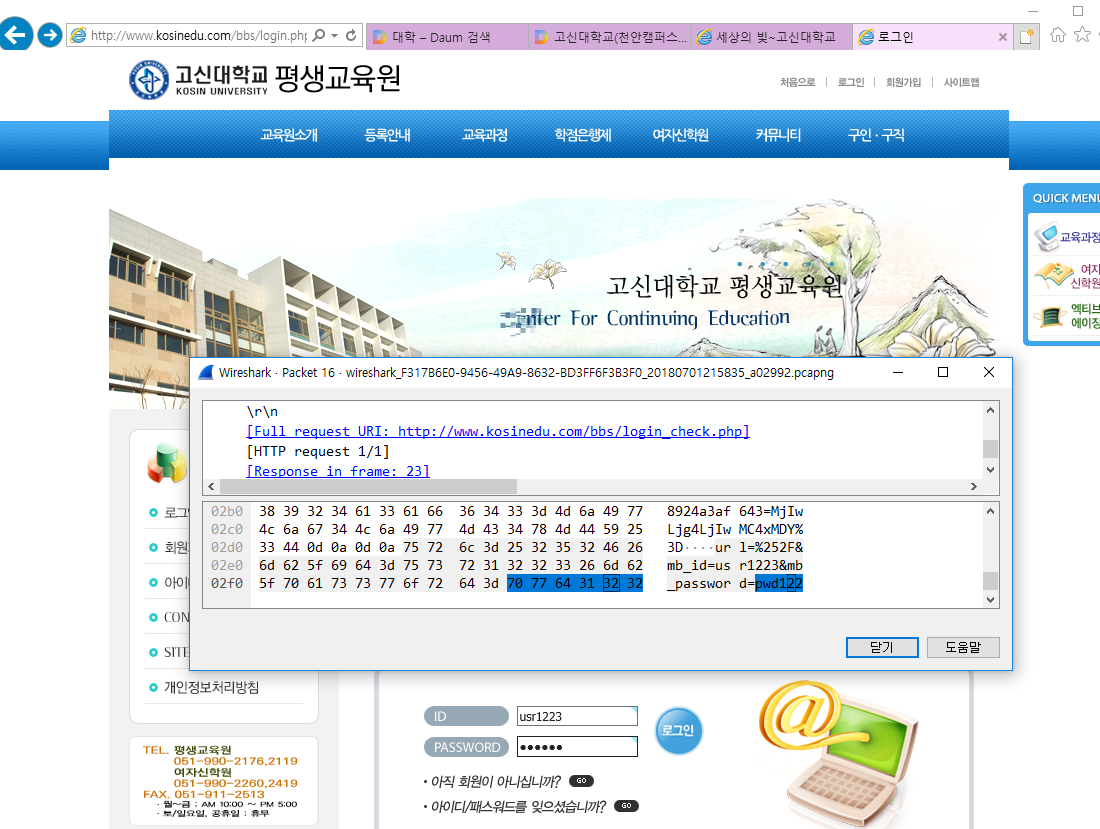The height and width of the screenshot is (829, 1100).
Task: Click detail pane horizontal scroll left arrow
Action: pos(211,486)
